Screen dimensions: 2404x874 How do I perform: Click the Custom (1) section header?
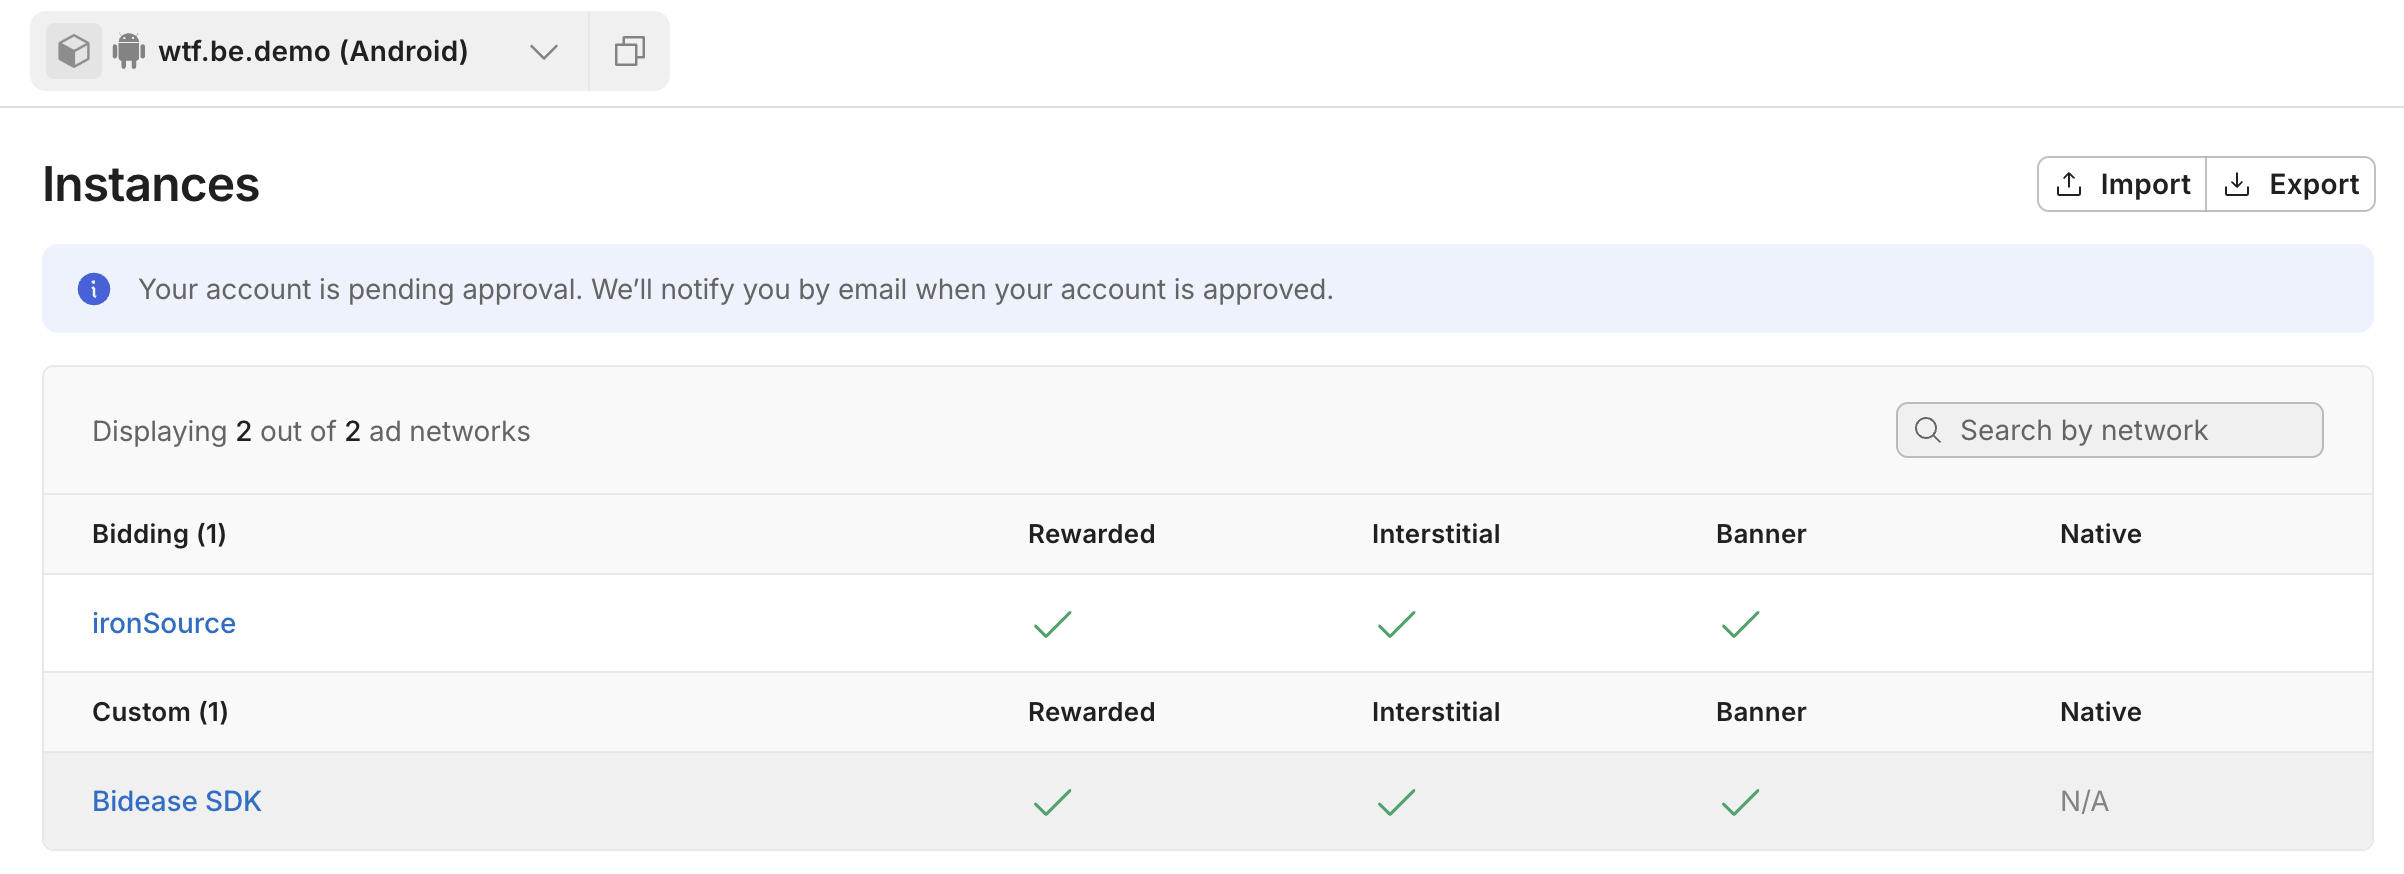coord(160,712)
